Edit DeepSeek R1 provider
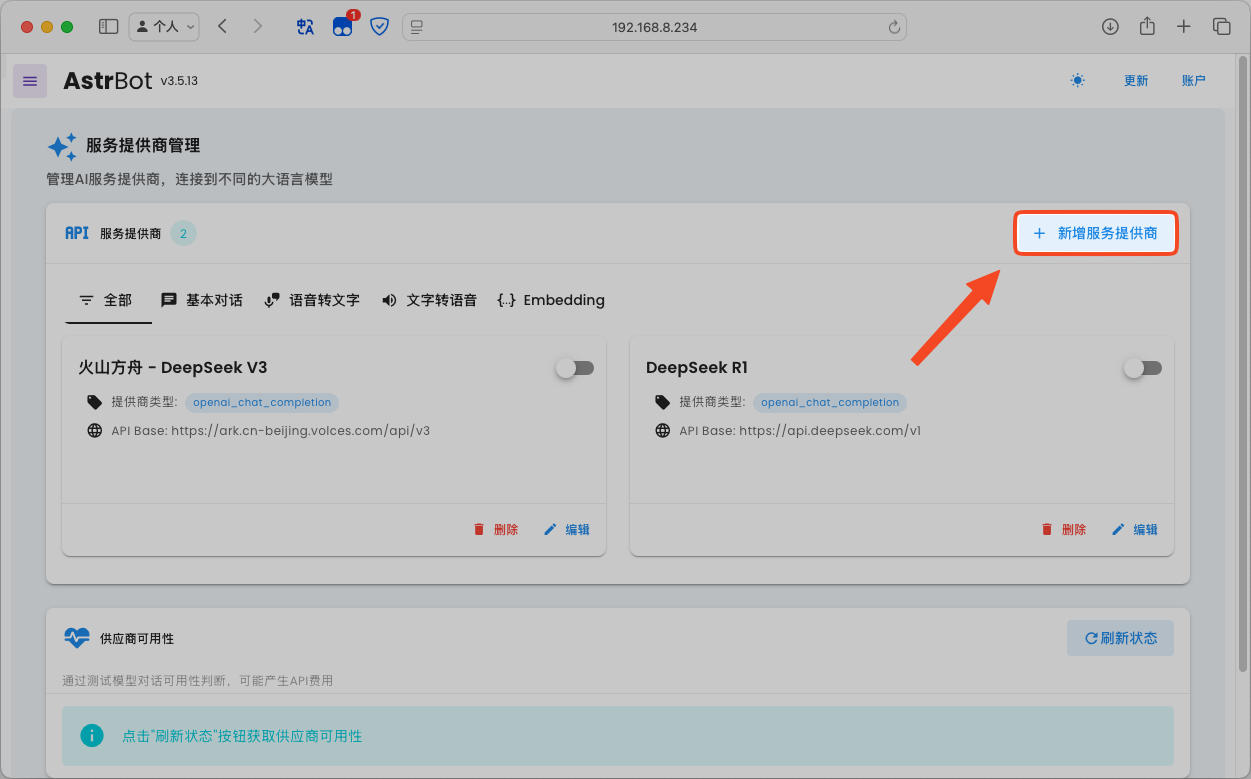The image size is (1251, 779). pos(1135,530)
